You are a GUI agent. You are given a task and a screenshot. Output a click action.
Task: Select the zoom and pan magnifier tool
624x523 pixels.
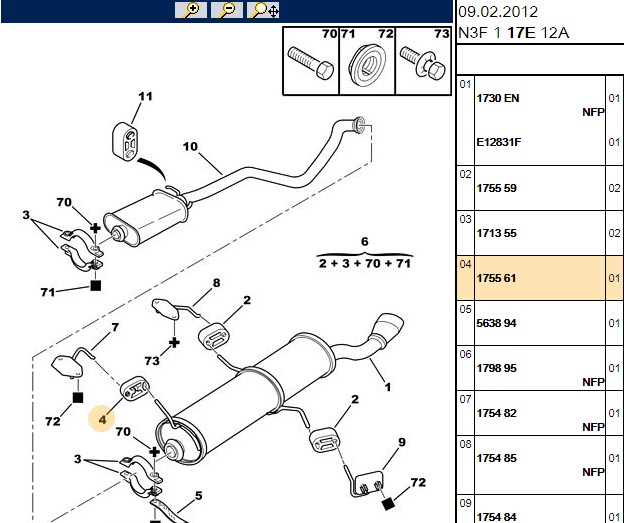pyautogui.click(x=263, y=10)
